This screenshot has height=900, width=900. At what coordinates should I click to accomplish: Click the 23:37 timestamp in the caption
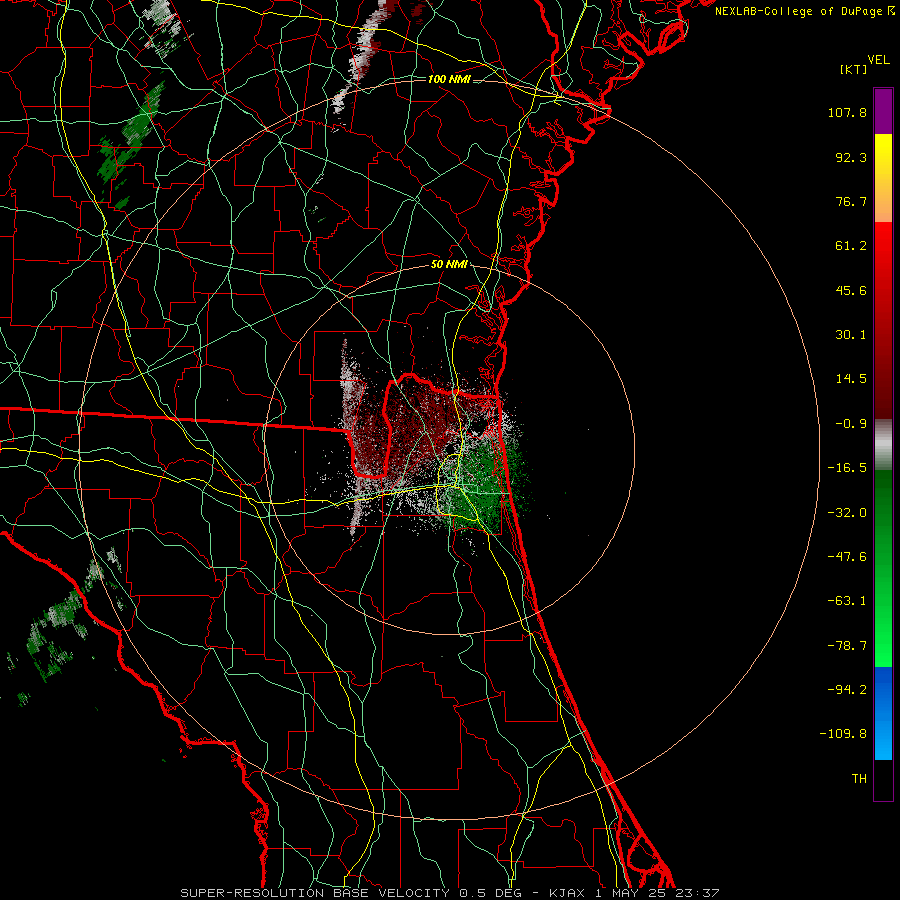(x=699, y=893)
